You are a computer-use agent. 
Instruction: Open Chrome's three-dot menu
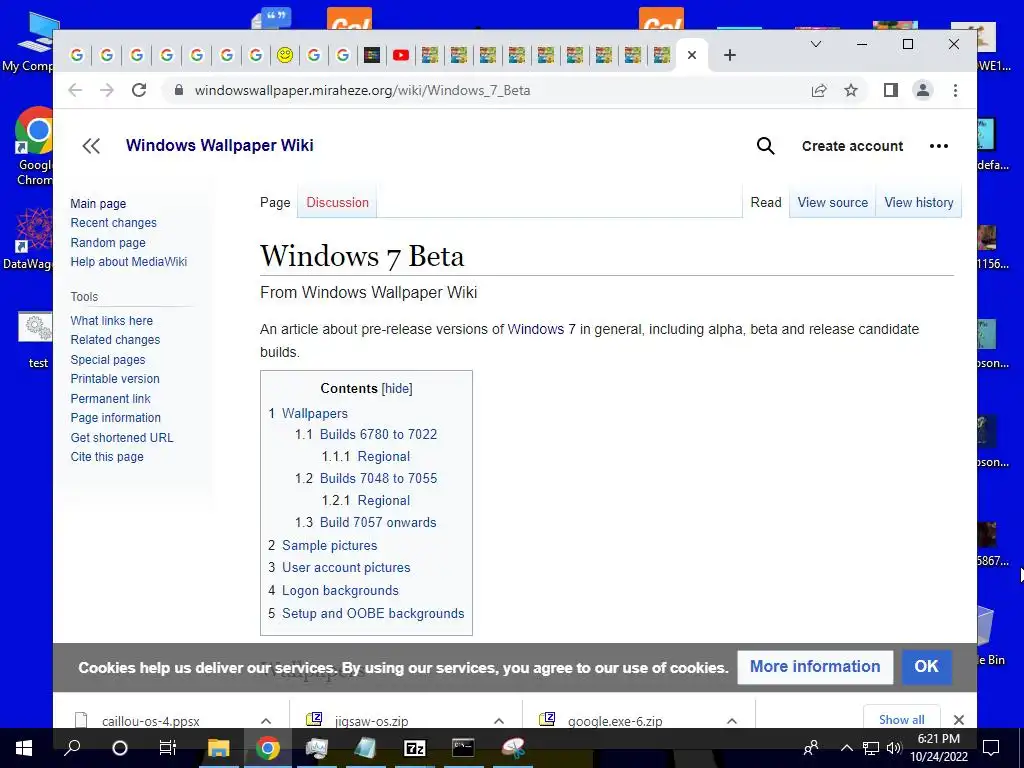coord(955,90)
